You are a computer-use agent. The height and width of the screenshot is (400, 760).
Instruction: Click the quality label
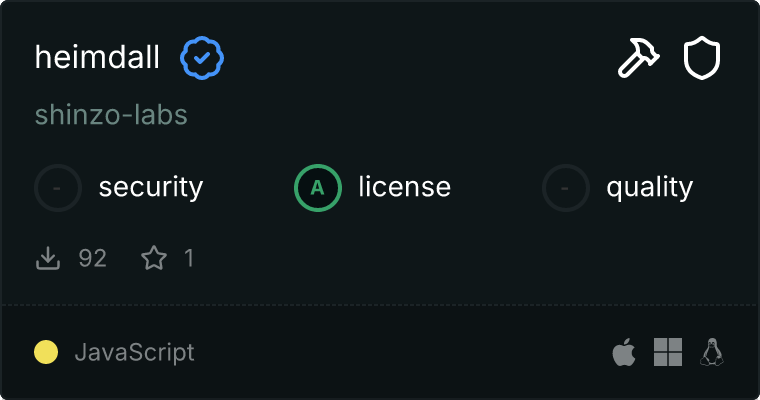(x=649, y=187)
